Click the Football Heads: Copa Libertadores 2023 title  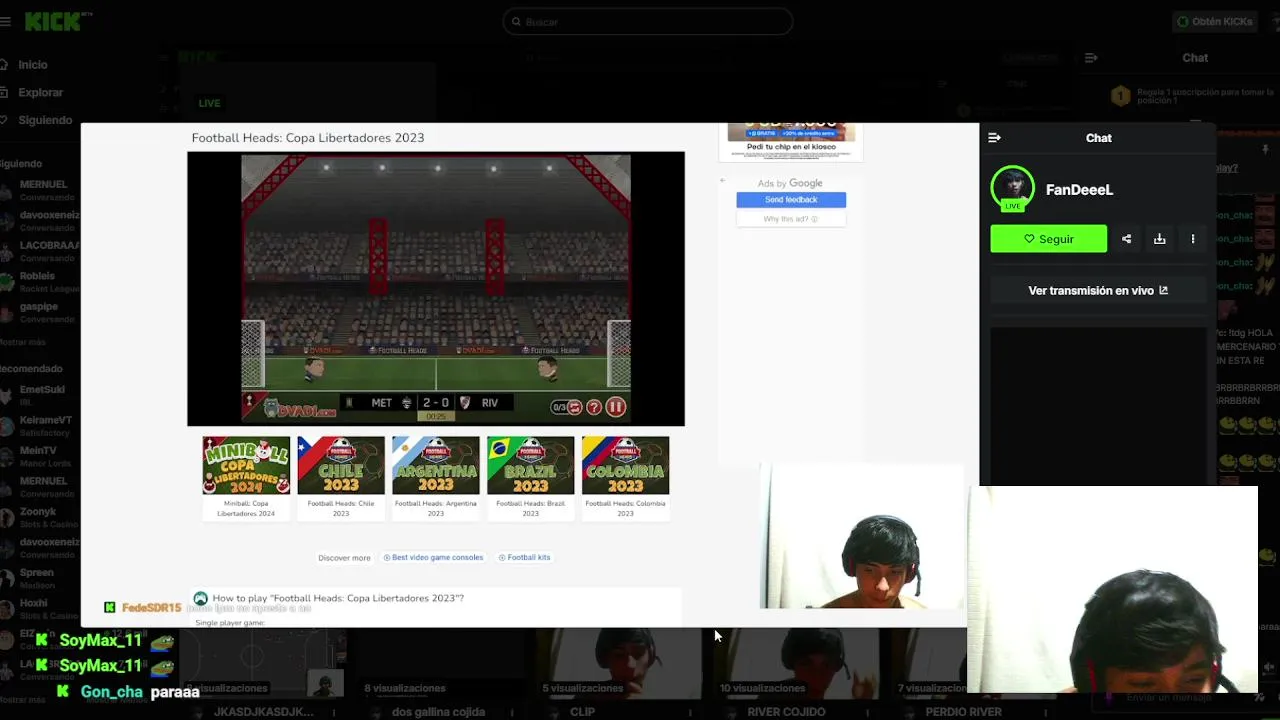[x=308, y=138]
